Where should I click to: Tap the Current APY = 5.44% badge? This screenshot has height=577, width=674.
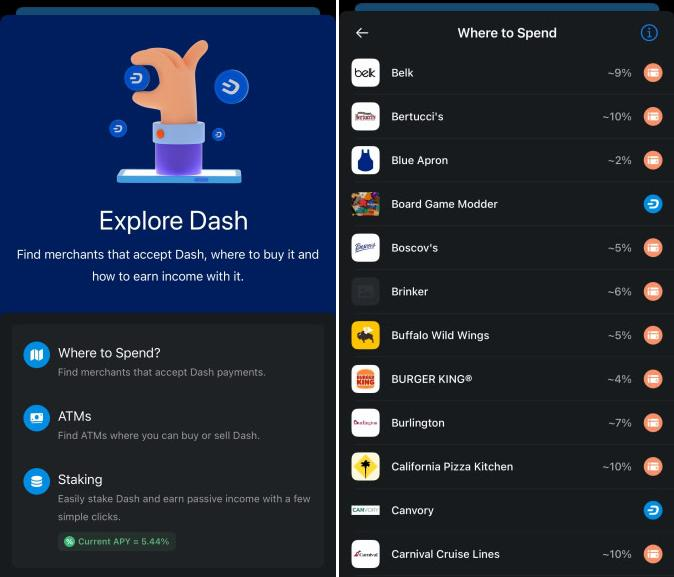click(x=117, y=541)
